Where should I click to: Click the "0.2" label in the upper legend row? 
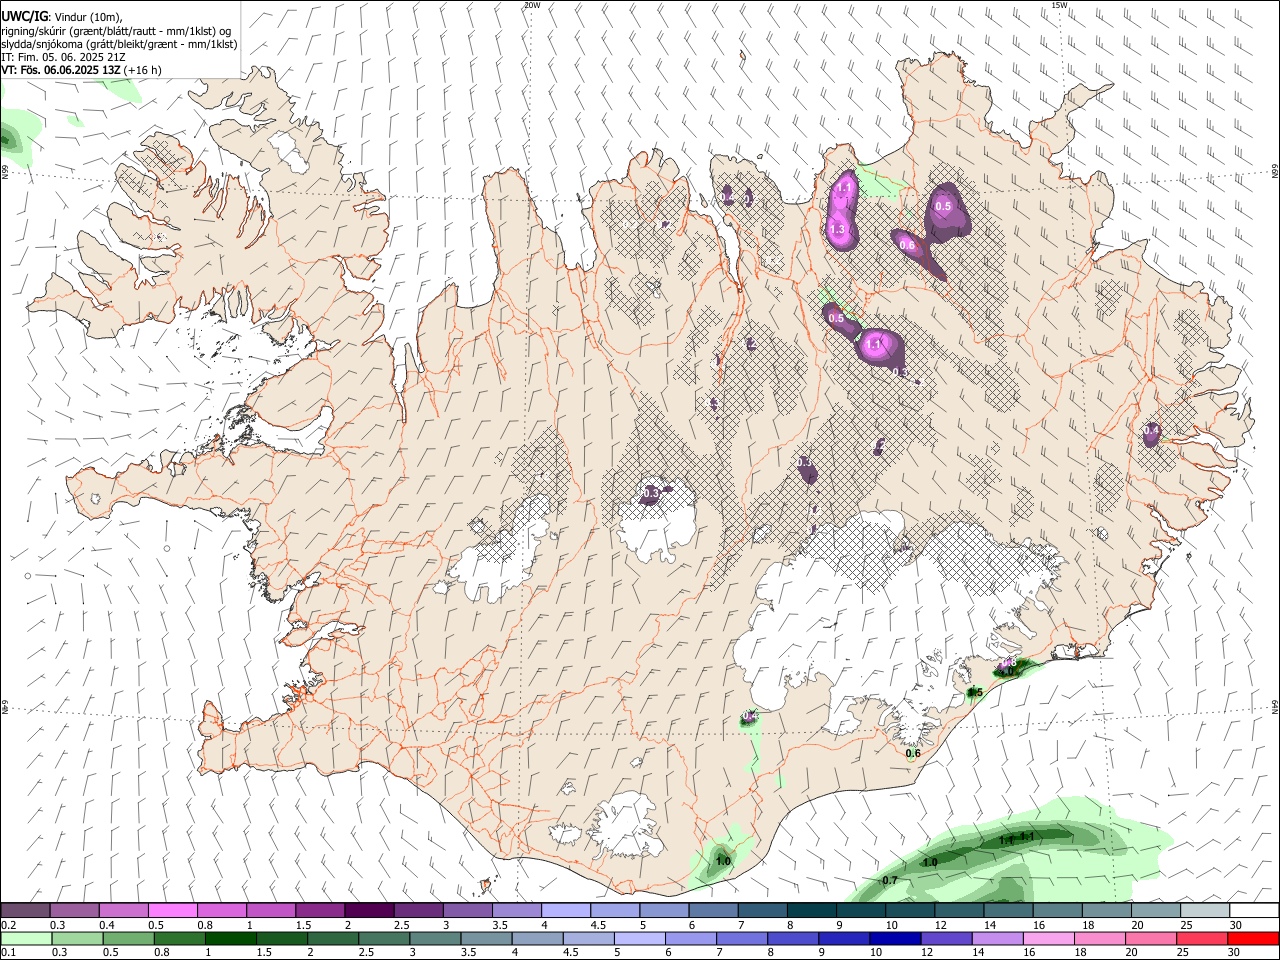click(x=9, y=925)
